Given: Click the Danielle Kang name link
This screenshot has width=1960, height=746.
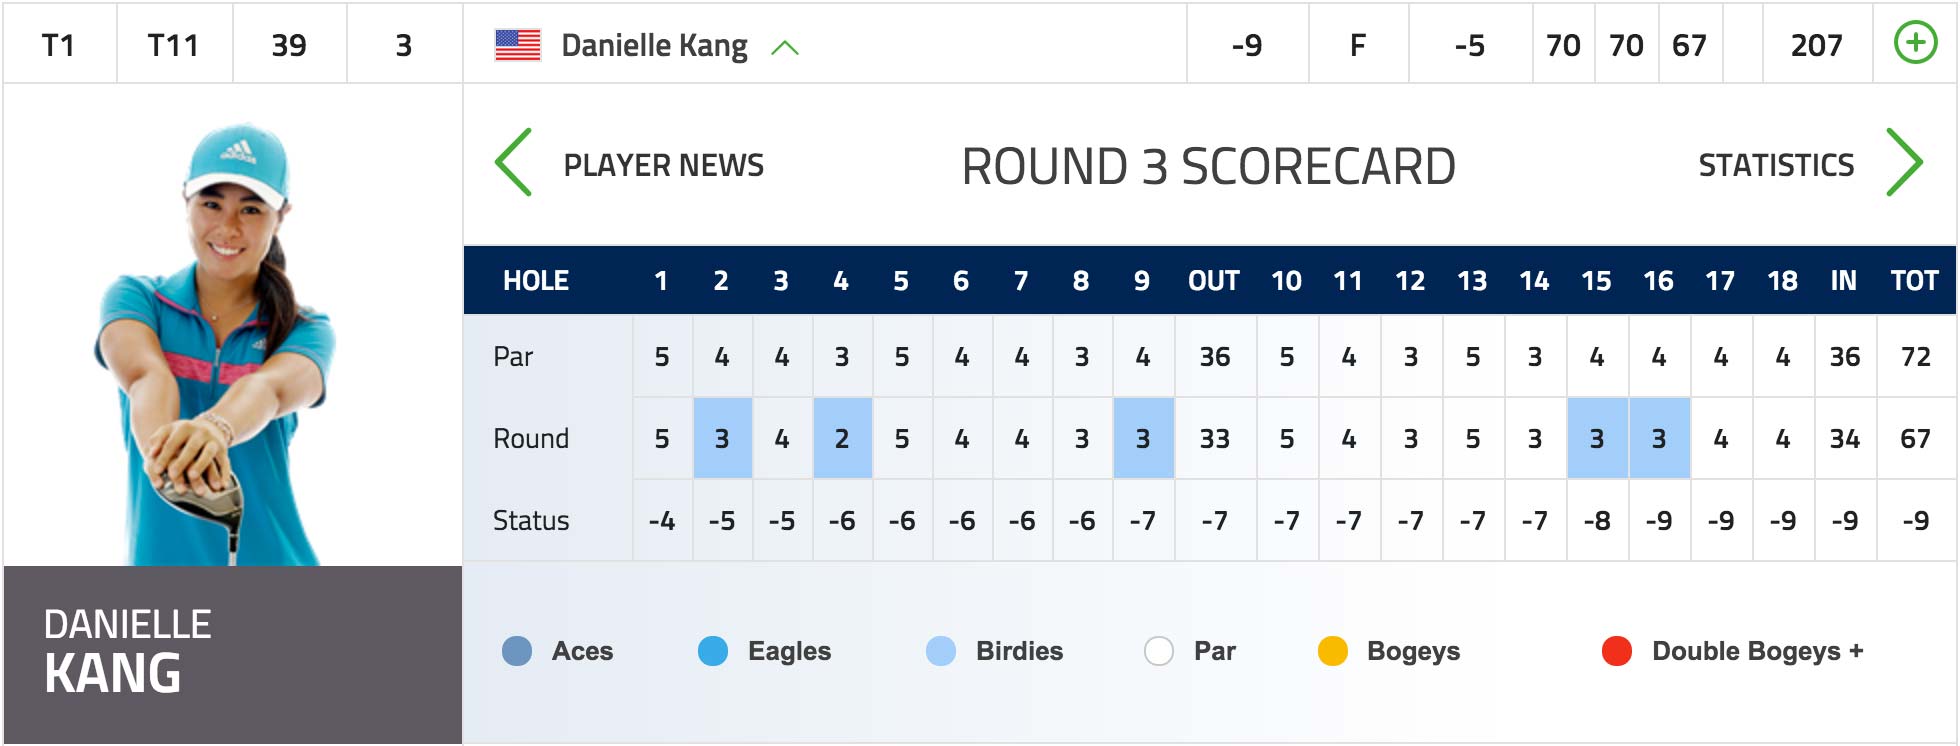Looking at the screenshot, I should point(654,46).
